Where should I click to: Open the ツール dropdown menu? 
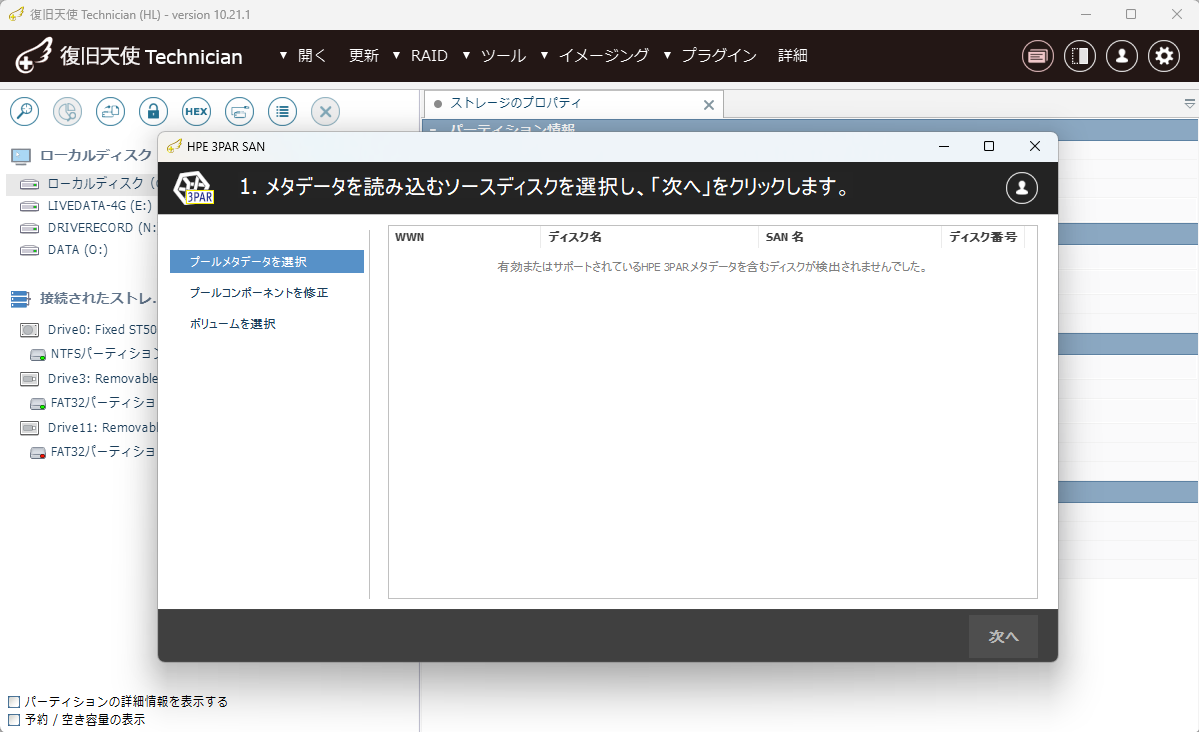(495, 55)
